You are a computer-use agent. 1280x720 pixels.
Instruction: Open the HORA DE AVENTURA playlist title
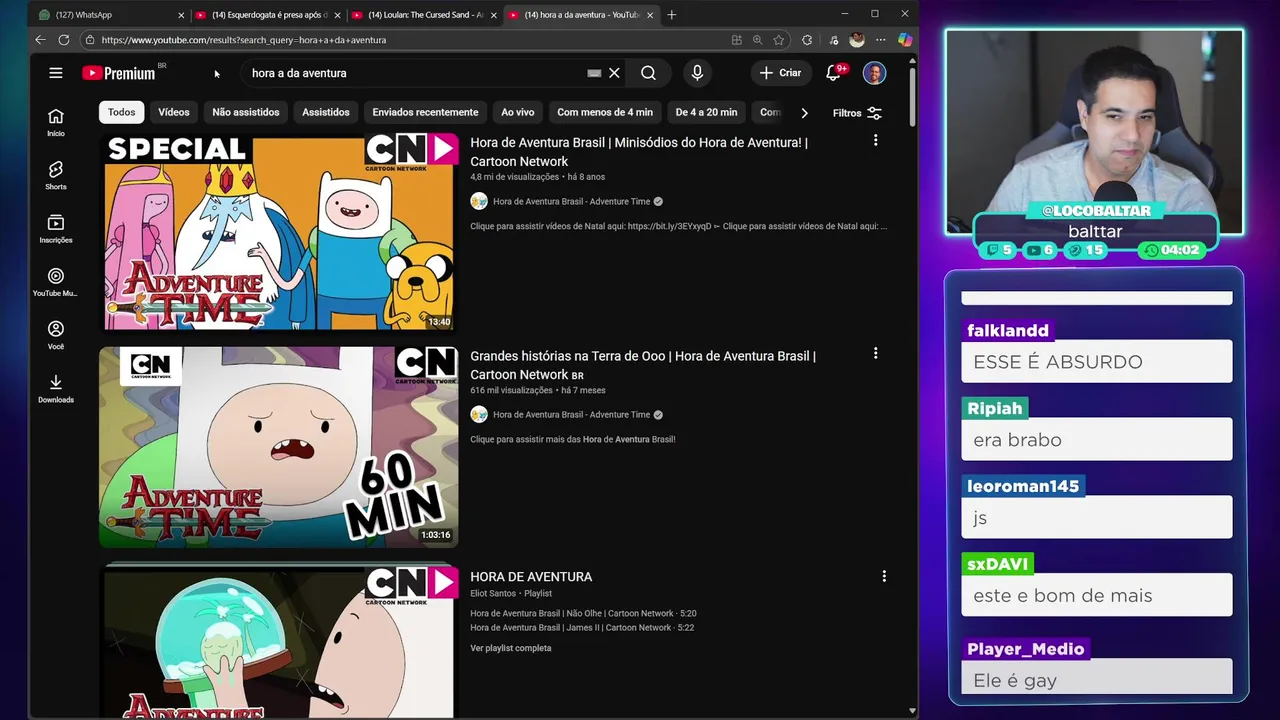pos(531,577)
